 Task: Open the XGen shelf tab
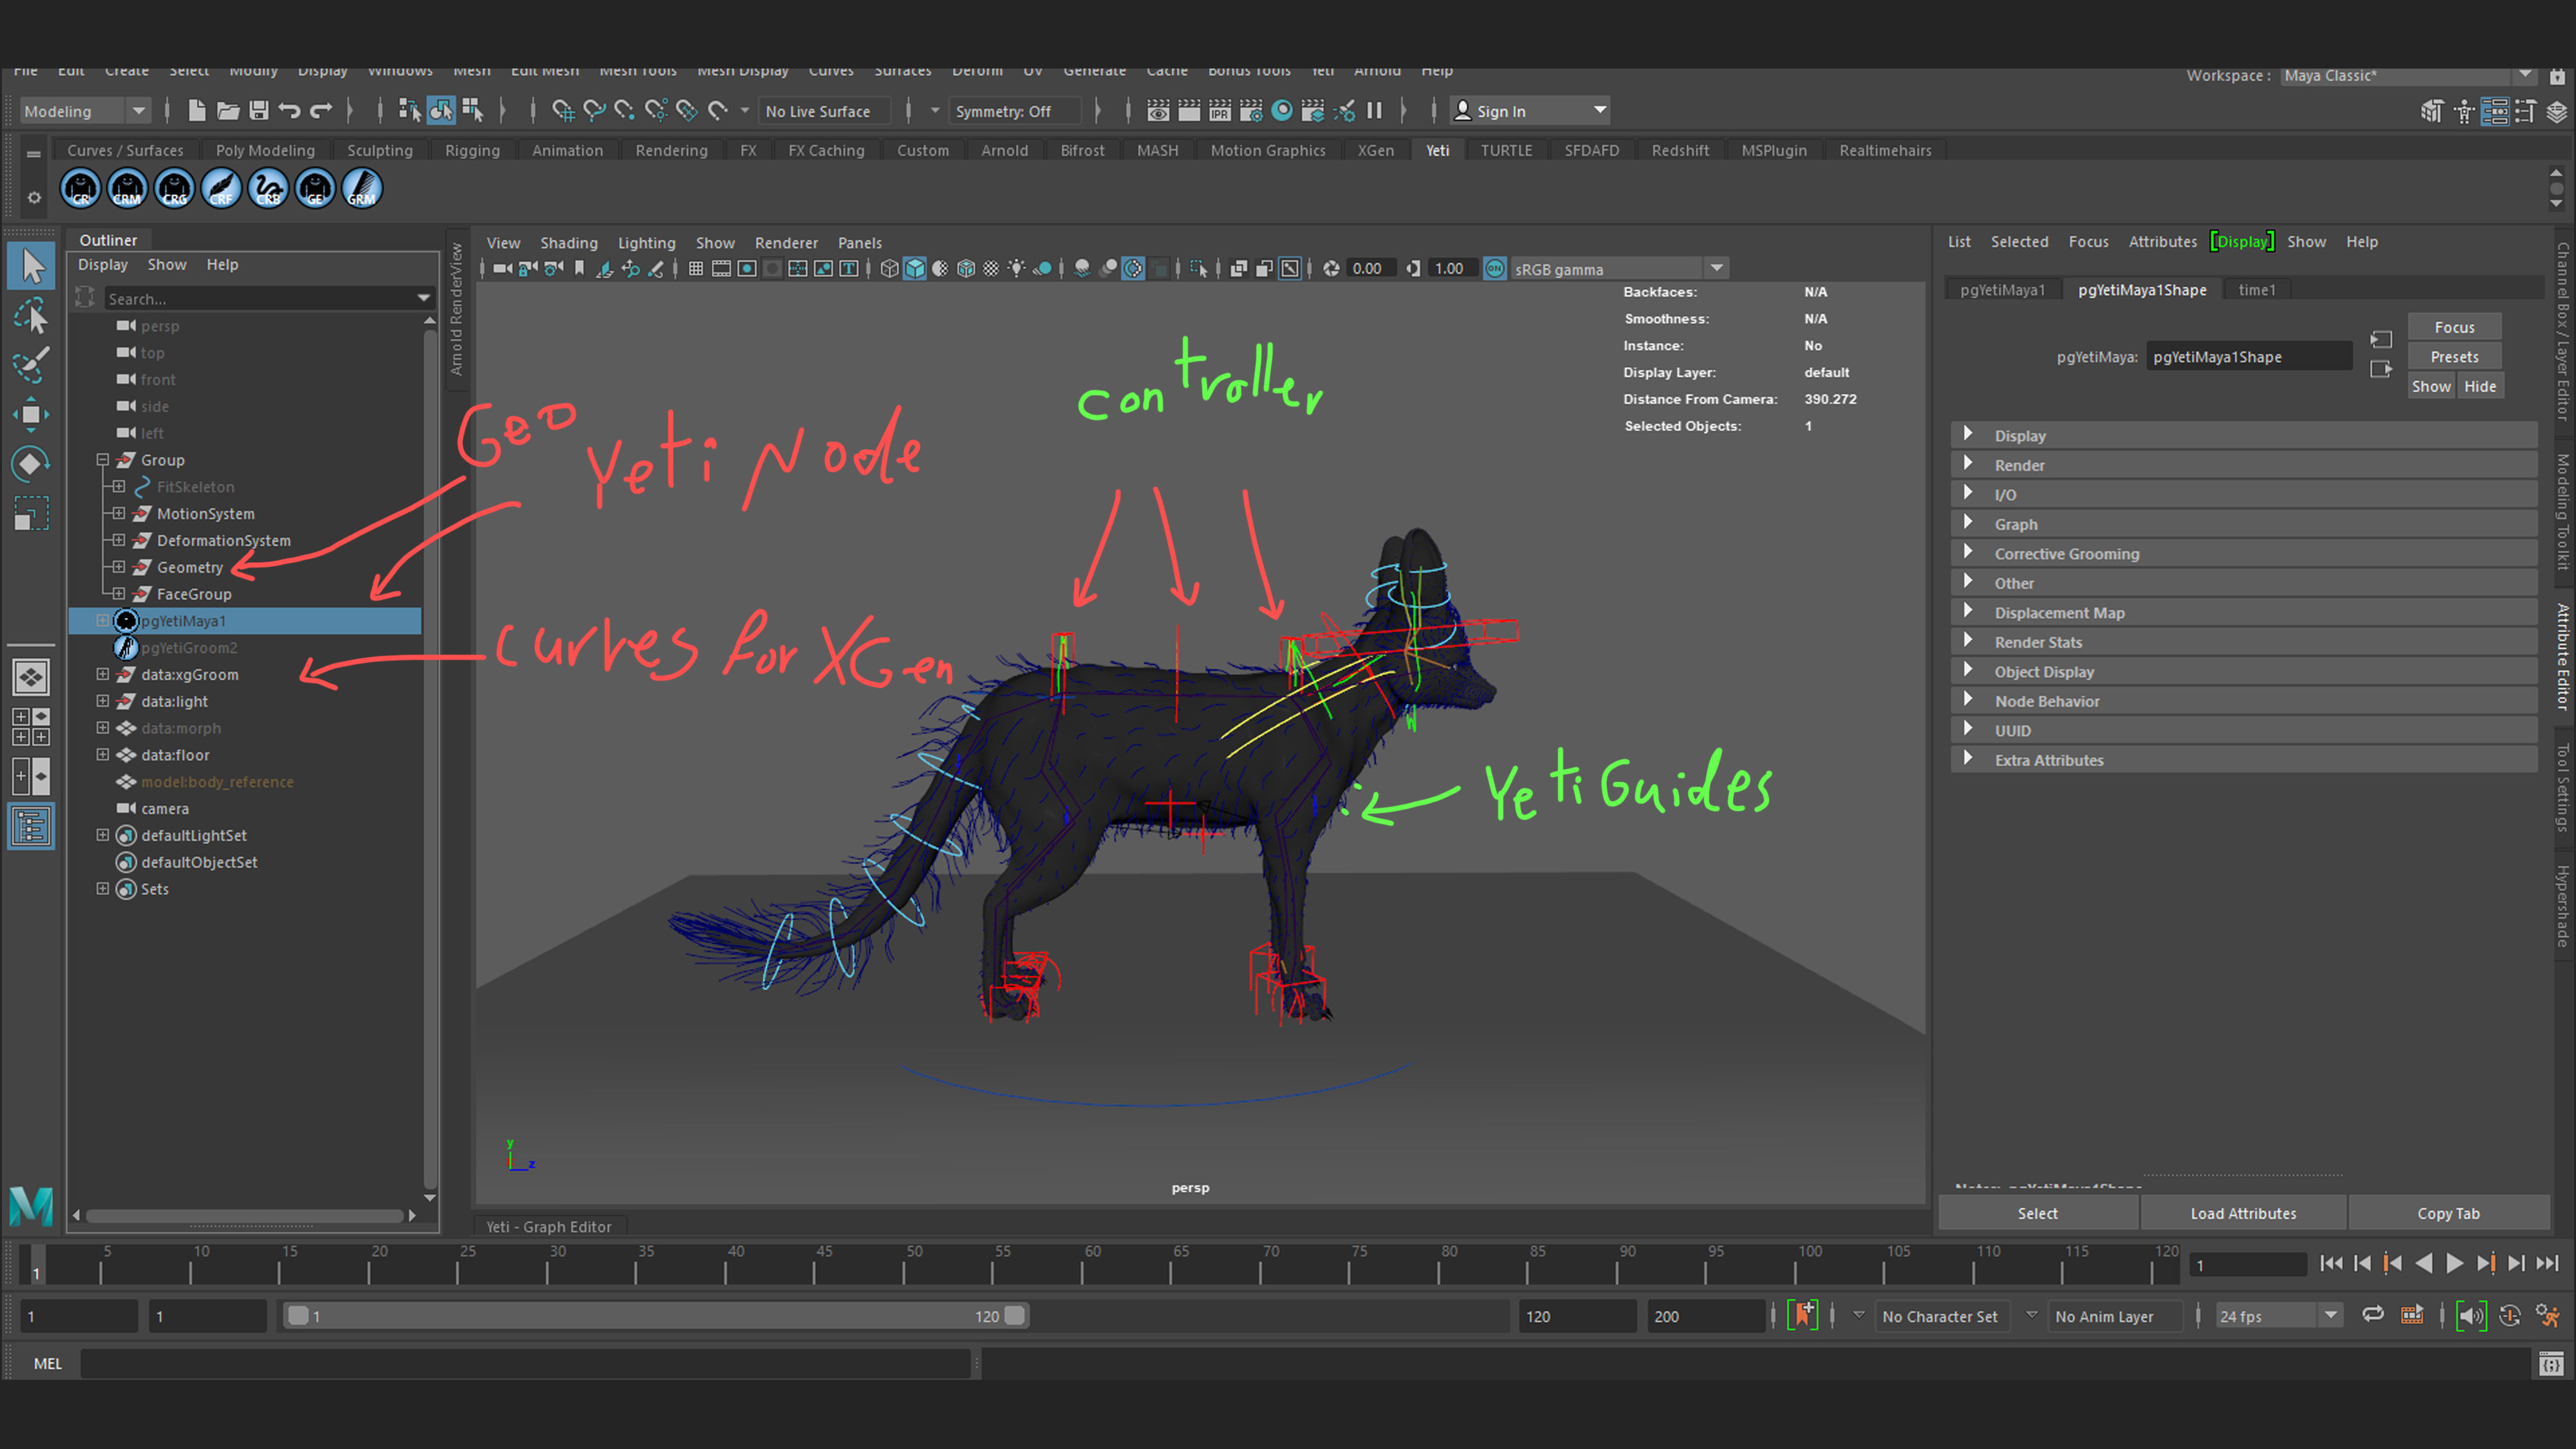pyautogui.click(x=1375, y=150)
